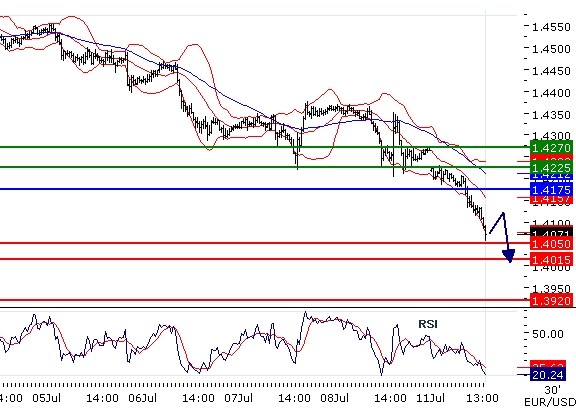Click the 1.4350 price axis label
576x415 pixels.
coord(551,115)
